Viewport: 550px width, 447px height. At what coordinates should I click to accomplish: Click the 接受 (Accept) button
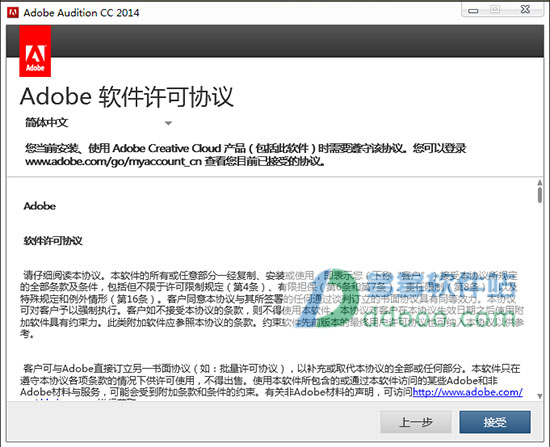pyautogui.click(x=495, y=422)
